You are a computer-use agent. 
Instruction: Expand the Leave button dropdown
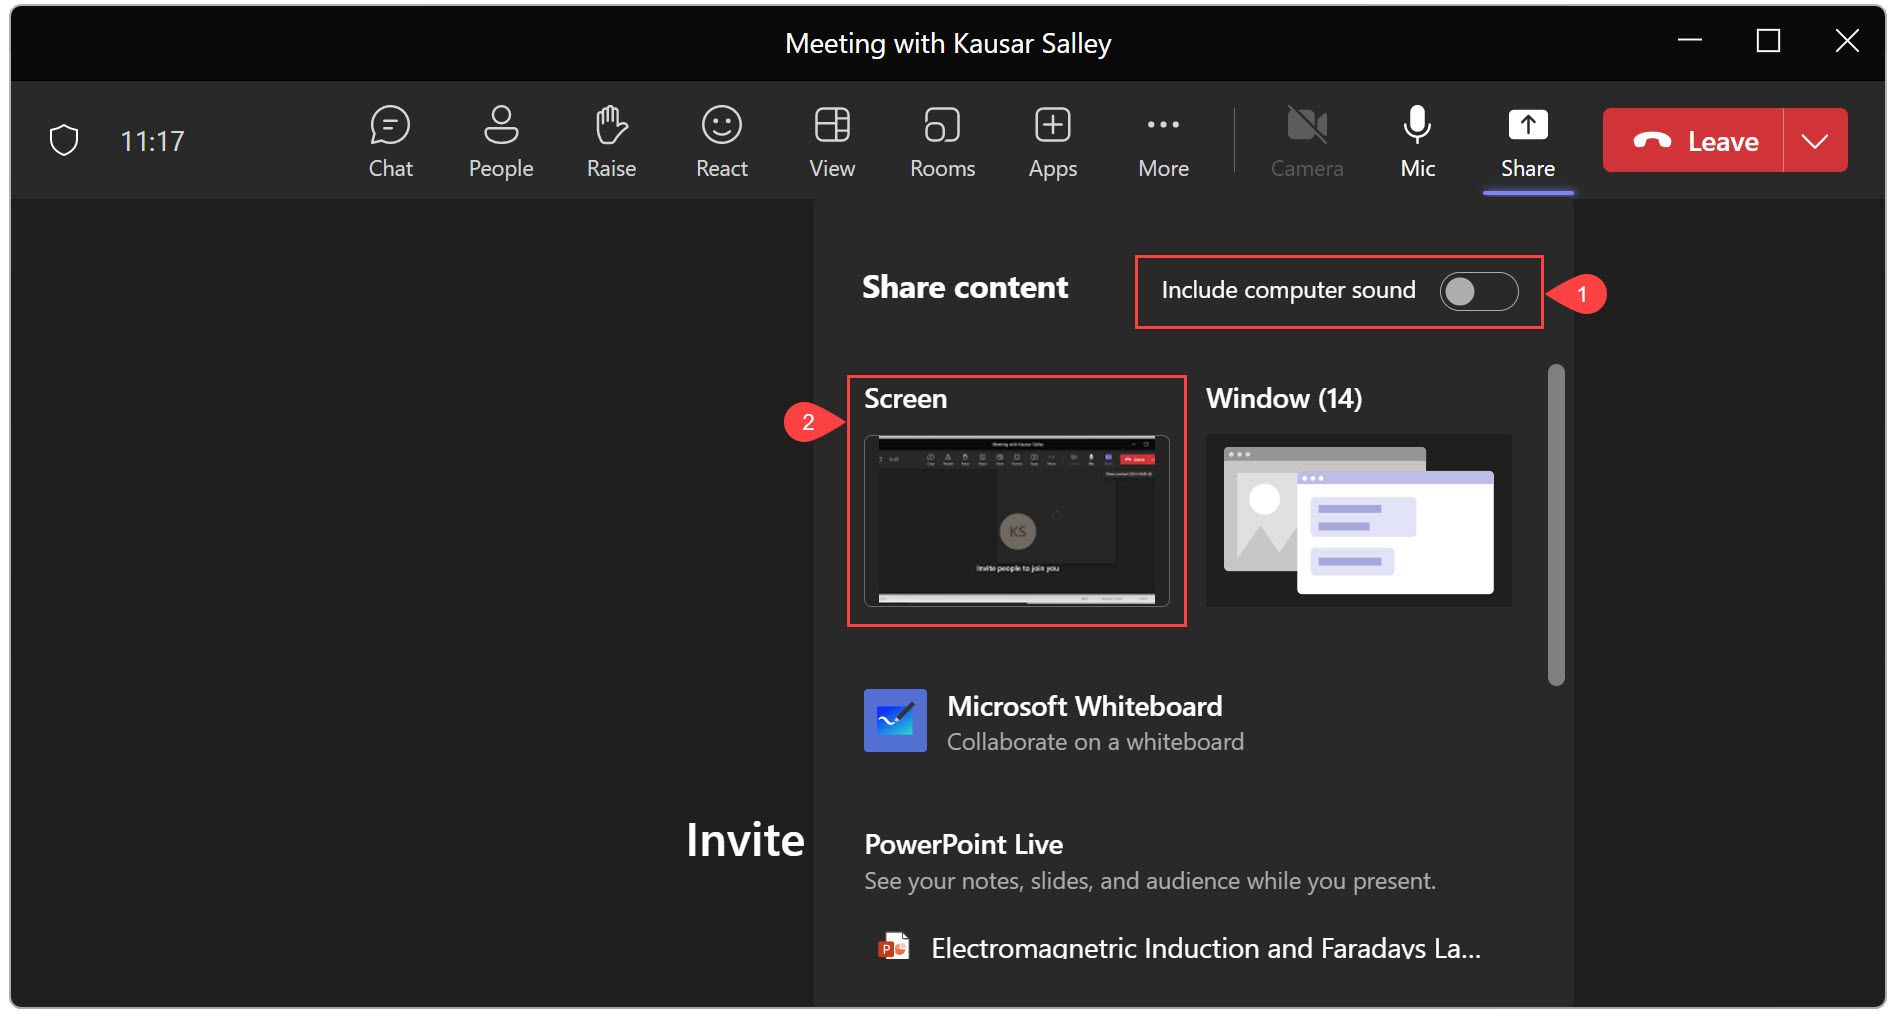pyautogui.click(x=1815, y=140)
